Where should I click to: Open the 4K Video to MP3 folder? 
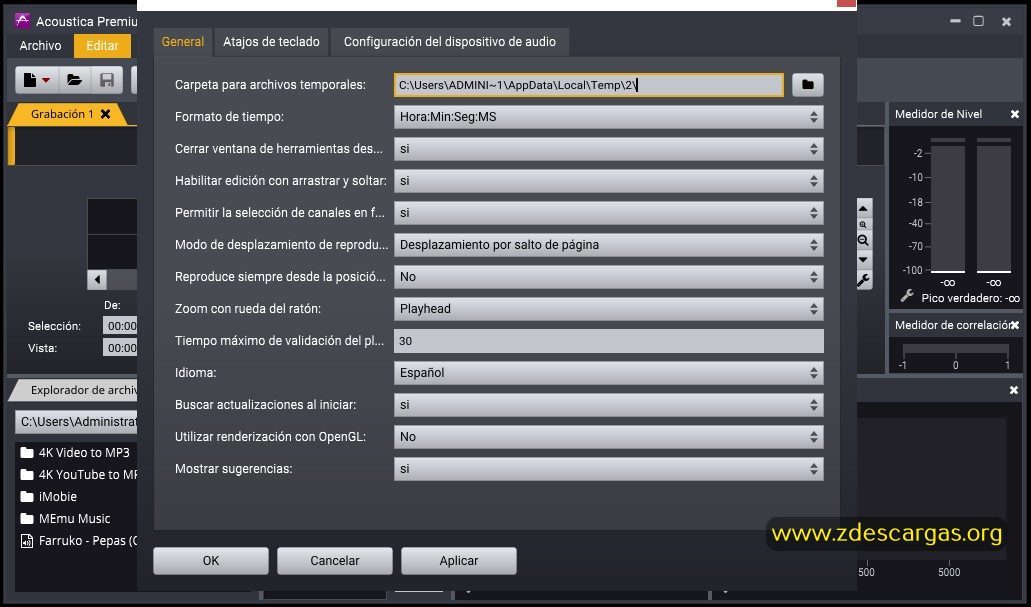pyautogui.click(x=75, y=452)
